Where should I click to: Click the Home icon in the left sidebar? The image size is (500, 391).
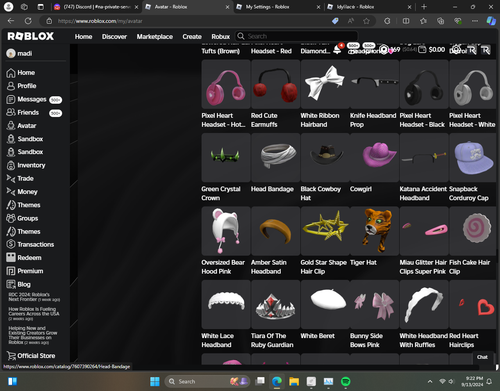[11, 73]
